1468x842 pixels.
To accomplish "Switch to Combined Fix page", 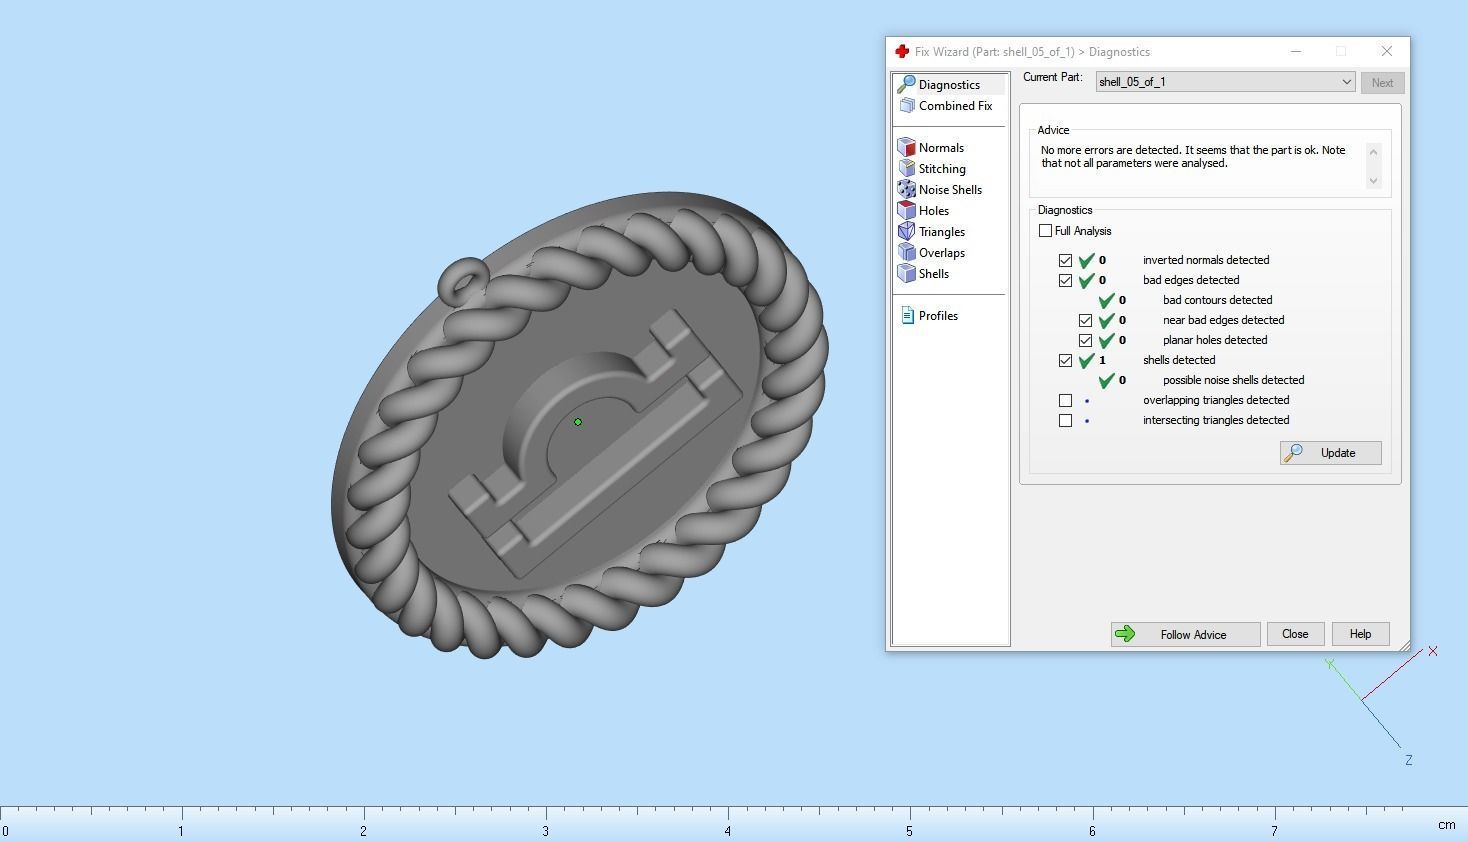I will (955, 106).
